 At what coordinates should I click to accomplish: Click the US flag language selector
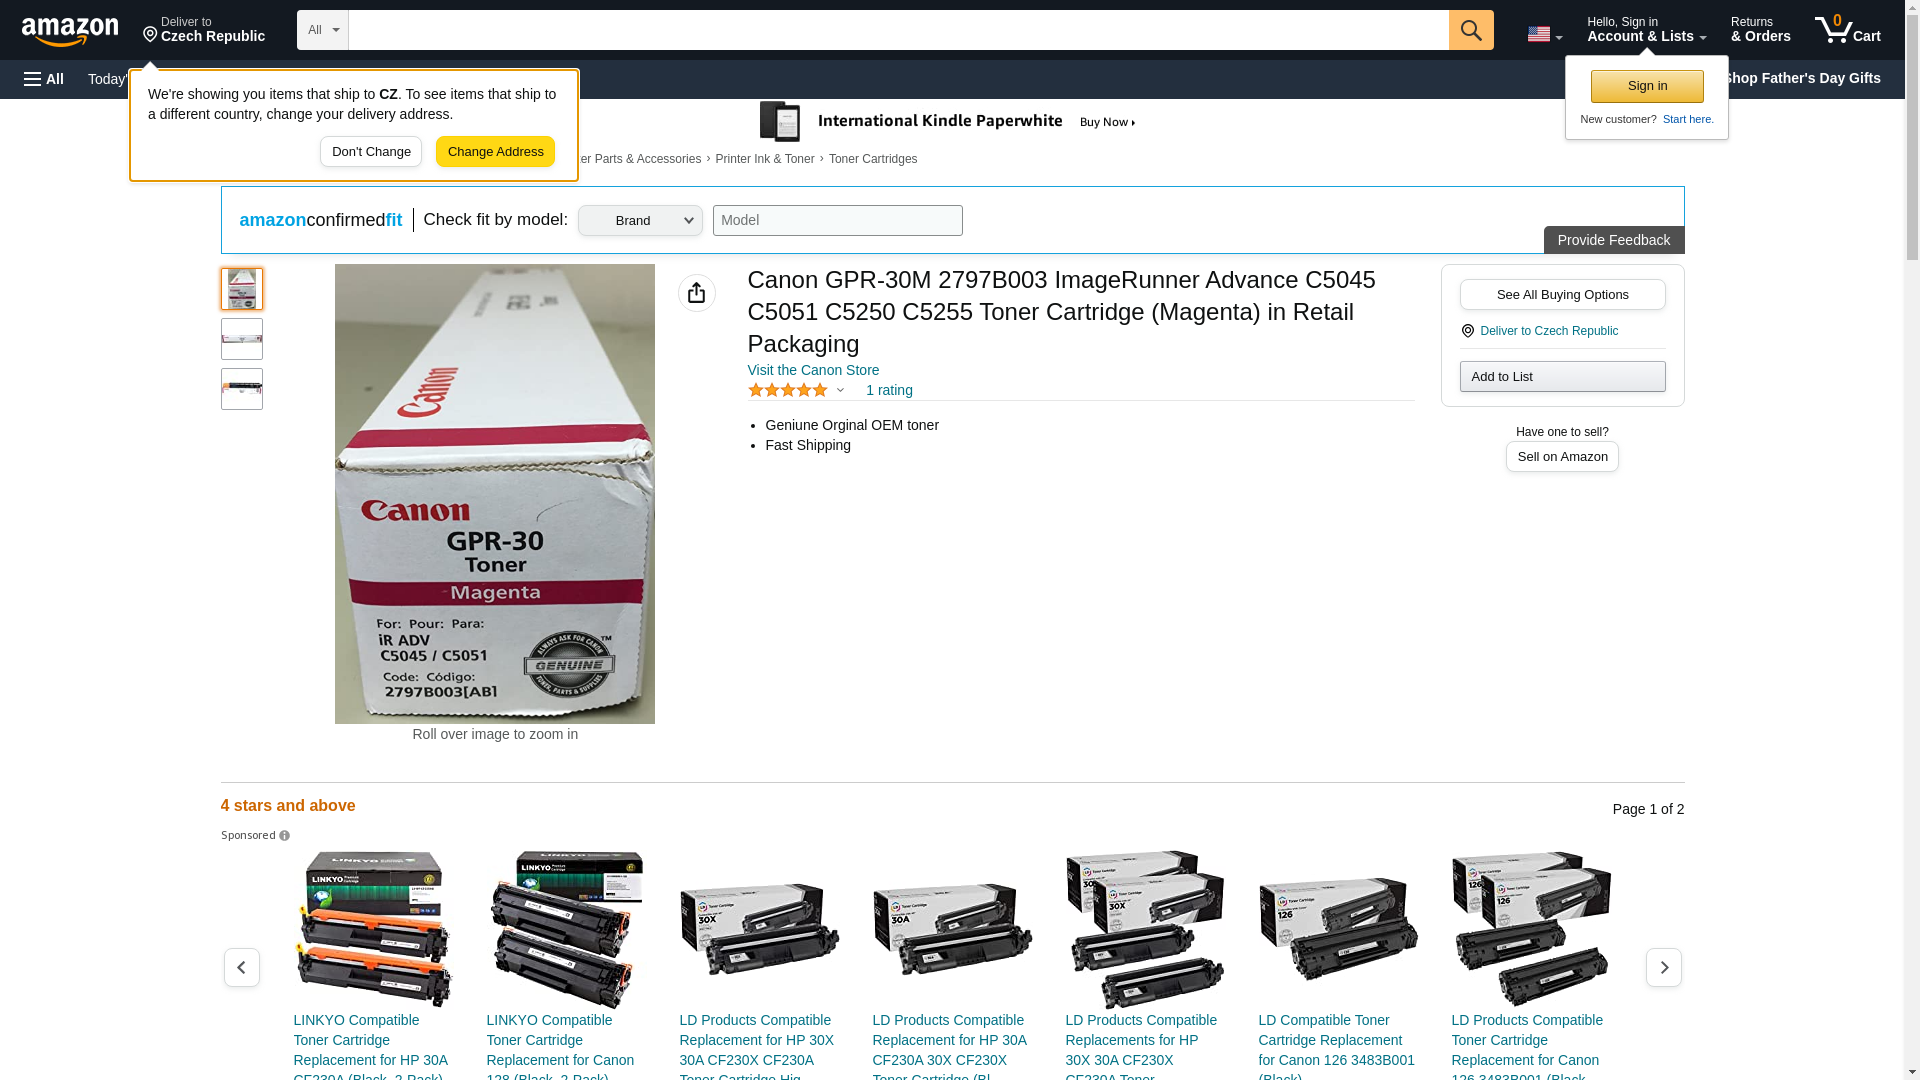(x=1543, y=34)
